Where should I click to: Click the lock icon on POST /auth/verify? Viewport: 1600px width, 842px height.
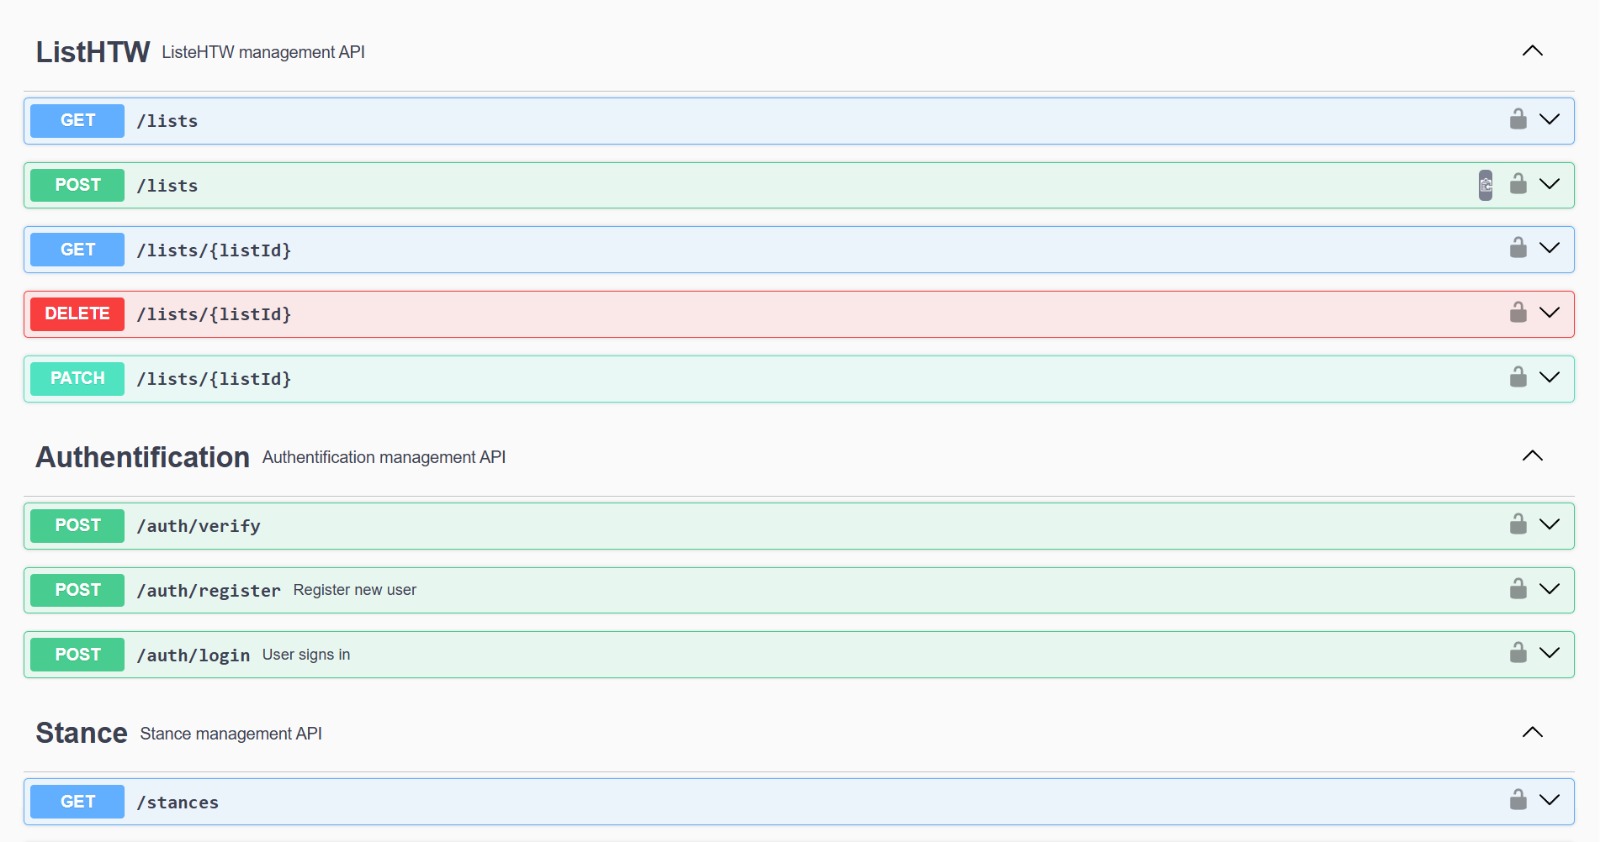pyautogui.click(x=1518, y=524)
